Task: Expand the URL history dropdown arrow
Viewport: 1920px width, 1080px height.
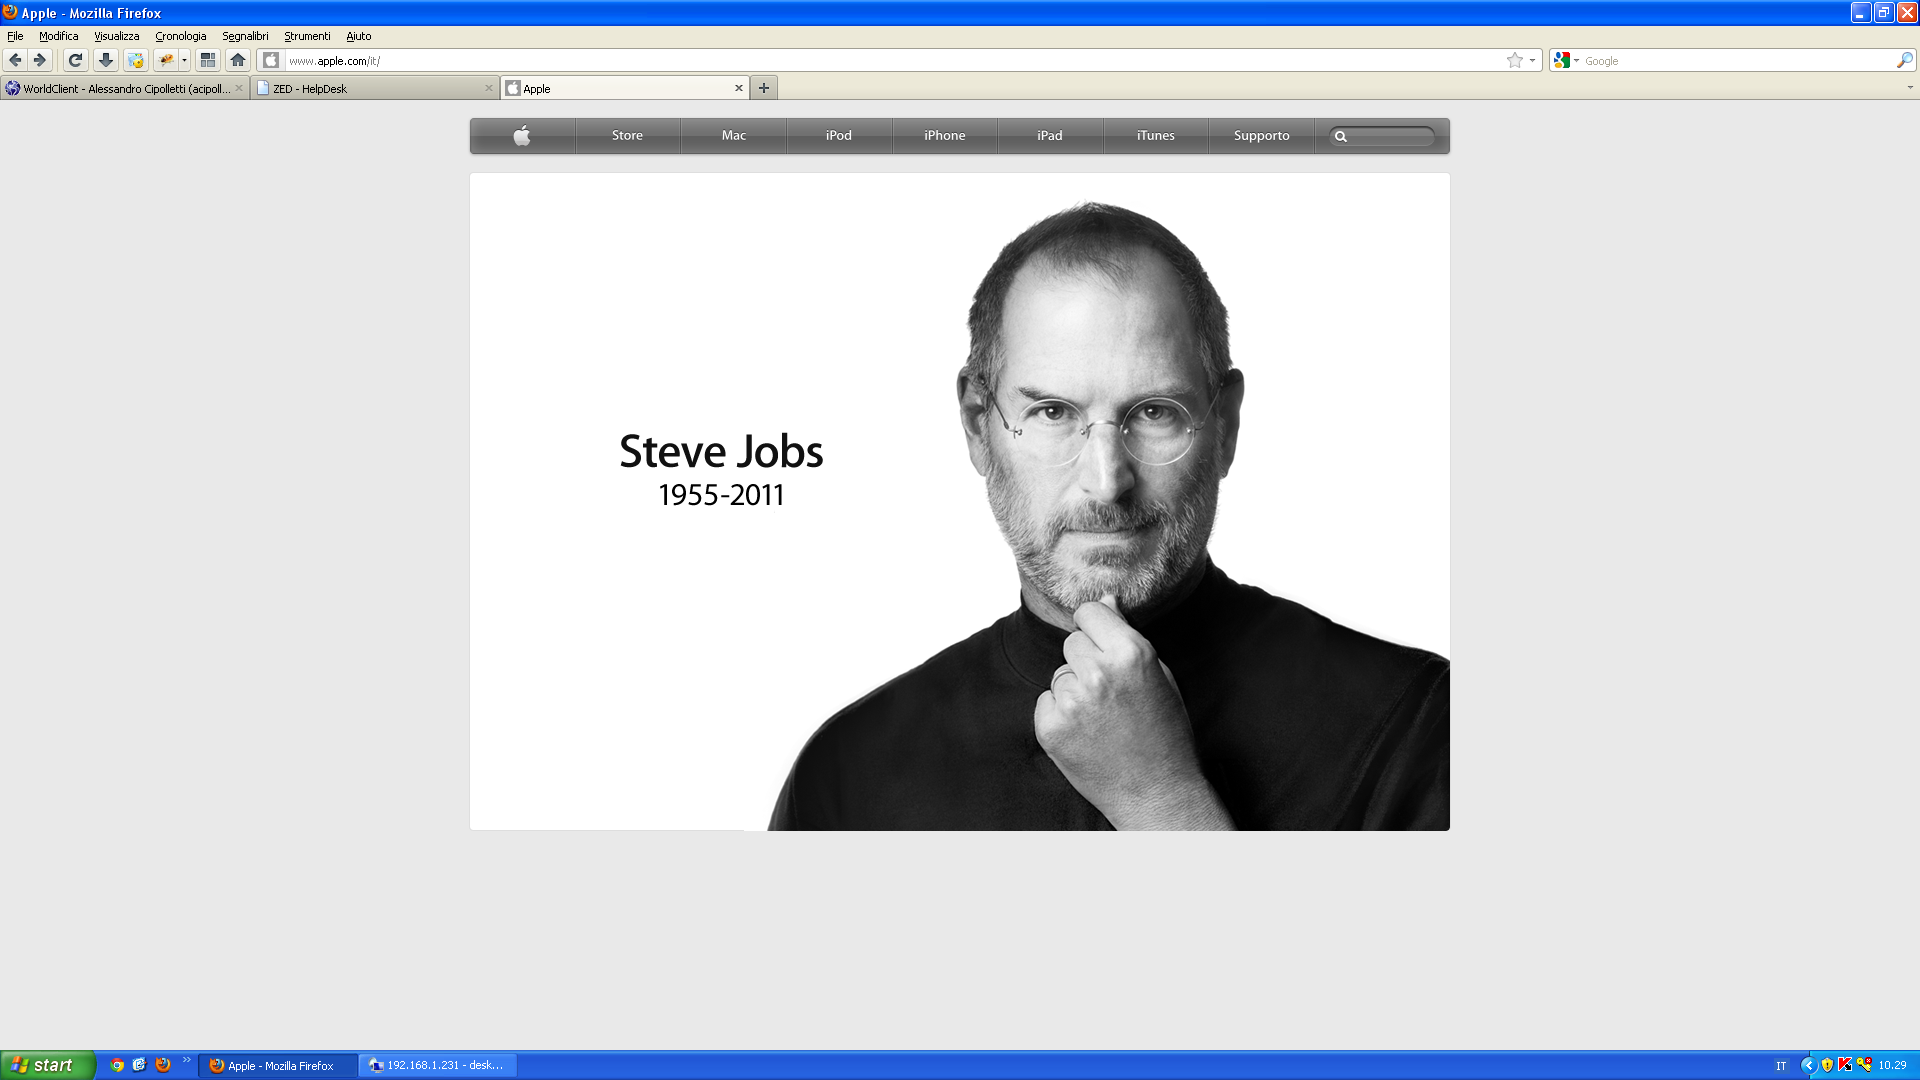Action: [x=1532, y=60]
